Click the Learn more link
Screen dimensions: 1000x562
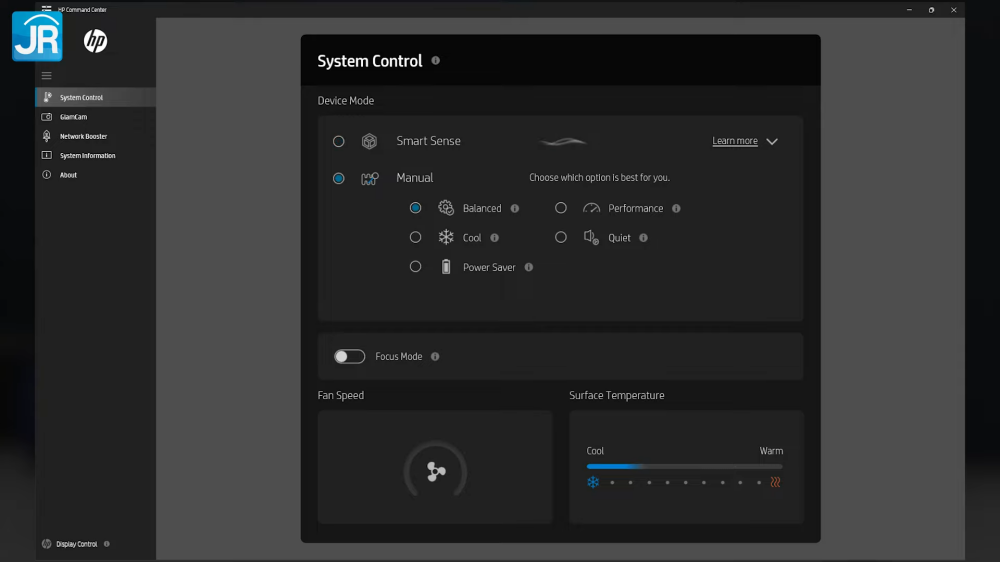735,142
